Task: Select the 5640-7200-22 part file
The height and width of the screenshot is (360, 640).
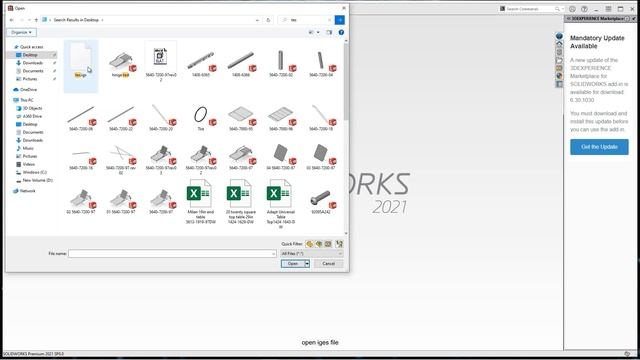Action: point(121,117)
